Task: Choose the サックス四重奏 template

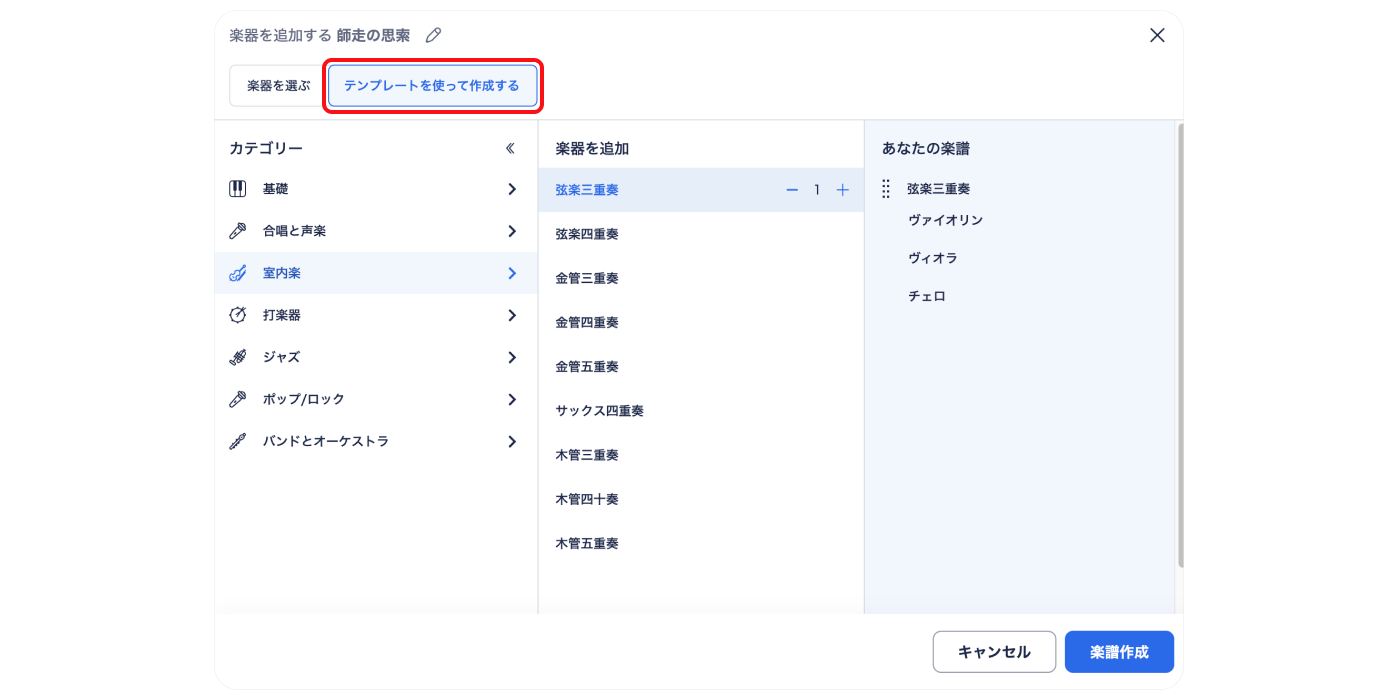Action: click(600, 411)
